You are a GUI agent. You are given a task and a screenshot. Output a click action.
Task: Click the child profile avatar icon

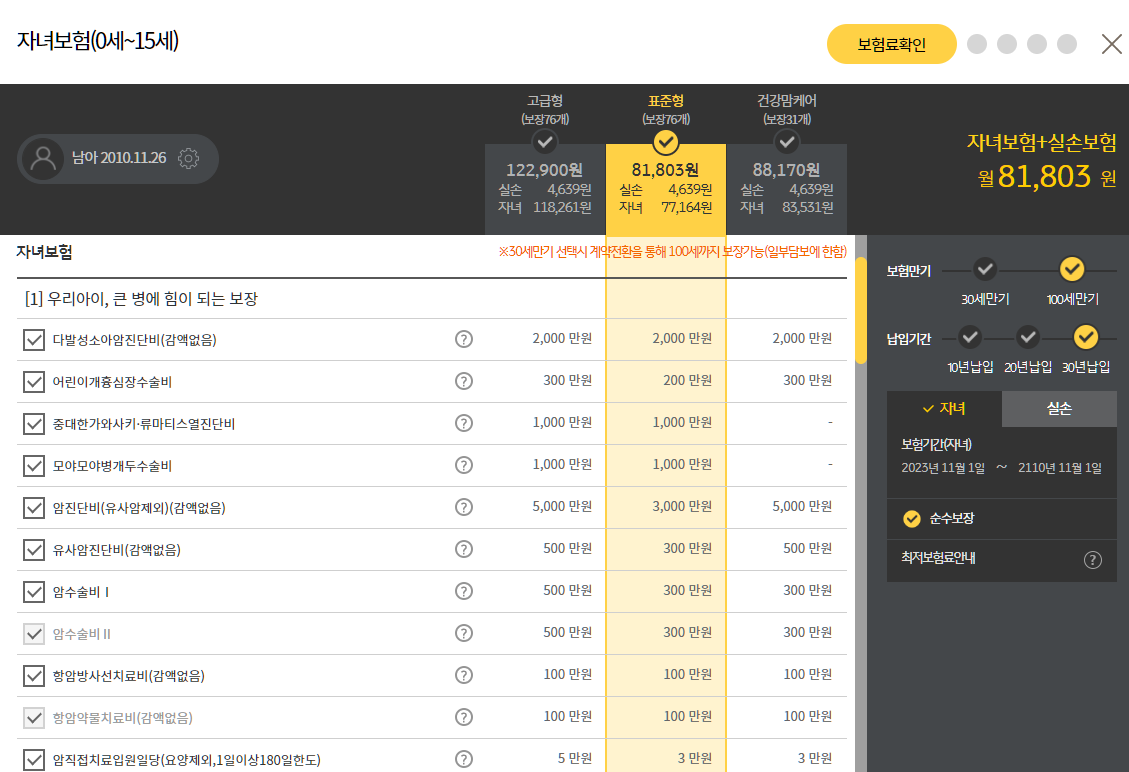click(x=43, y=158)
